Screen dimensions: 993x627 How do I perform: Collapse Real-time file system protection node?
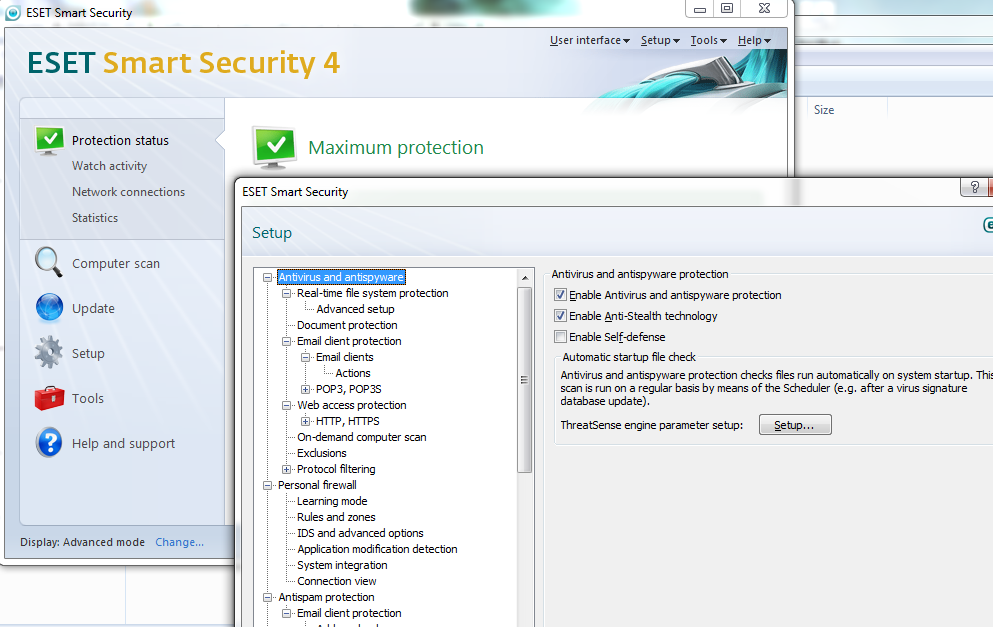click(286, 293)
